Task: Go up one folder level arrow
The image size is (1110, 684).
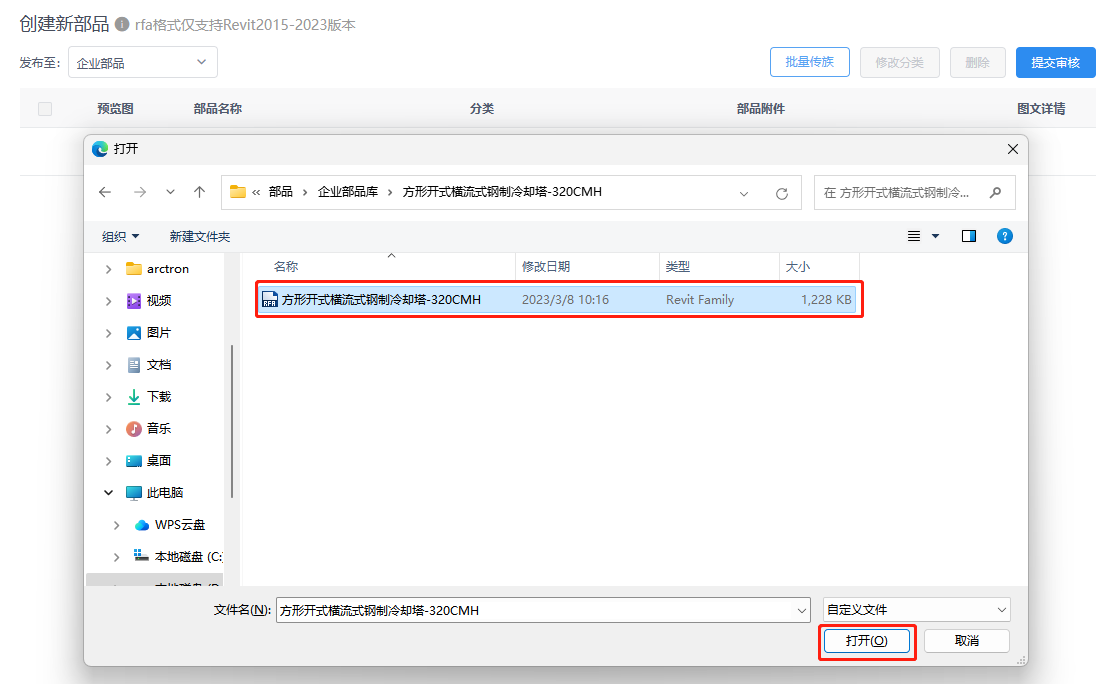Action: pyautogui.click(x=200, y=192)
